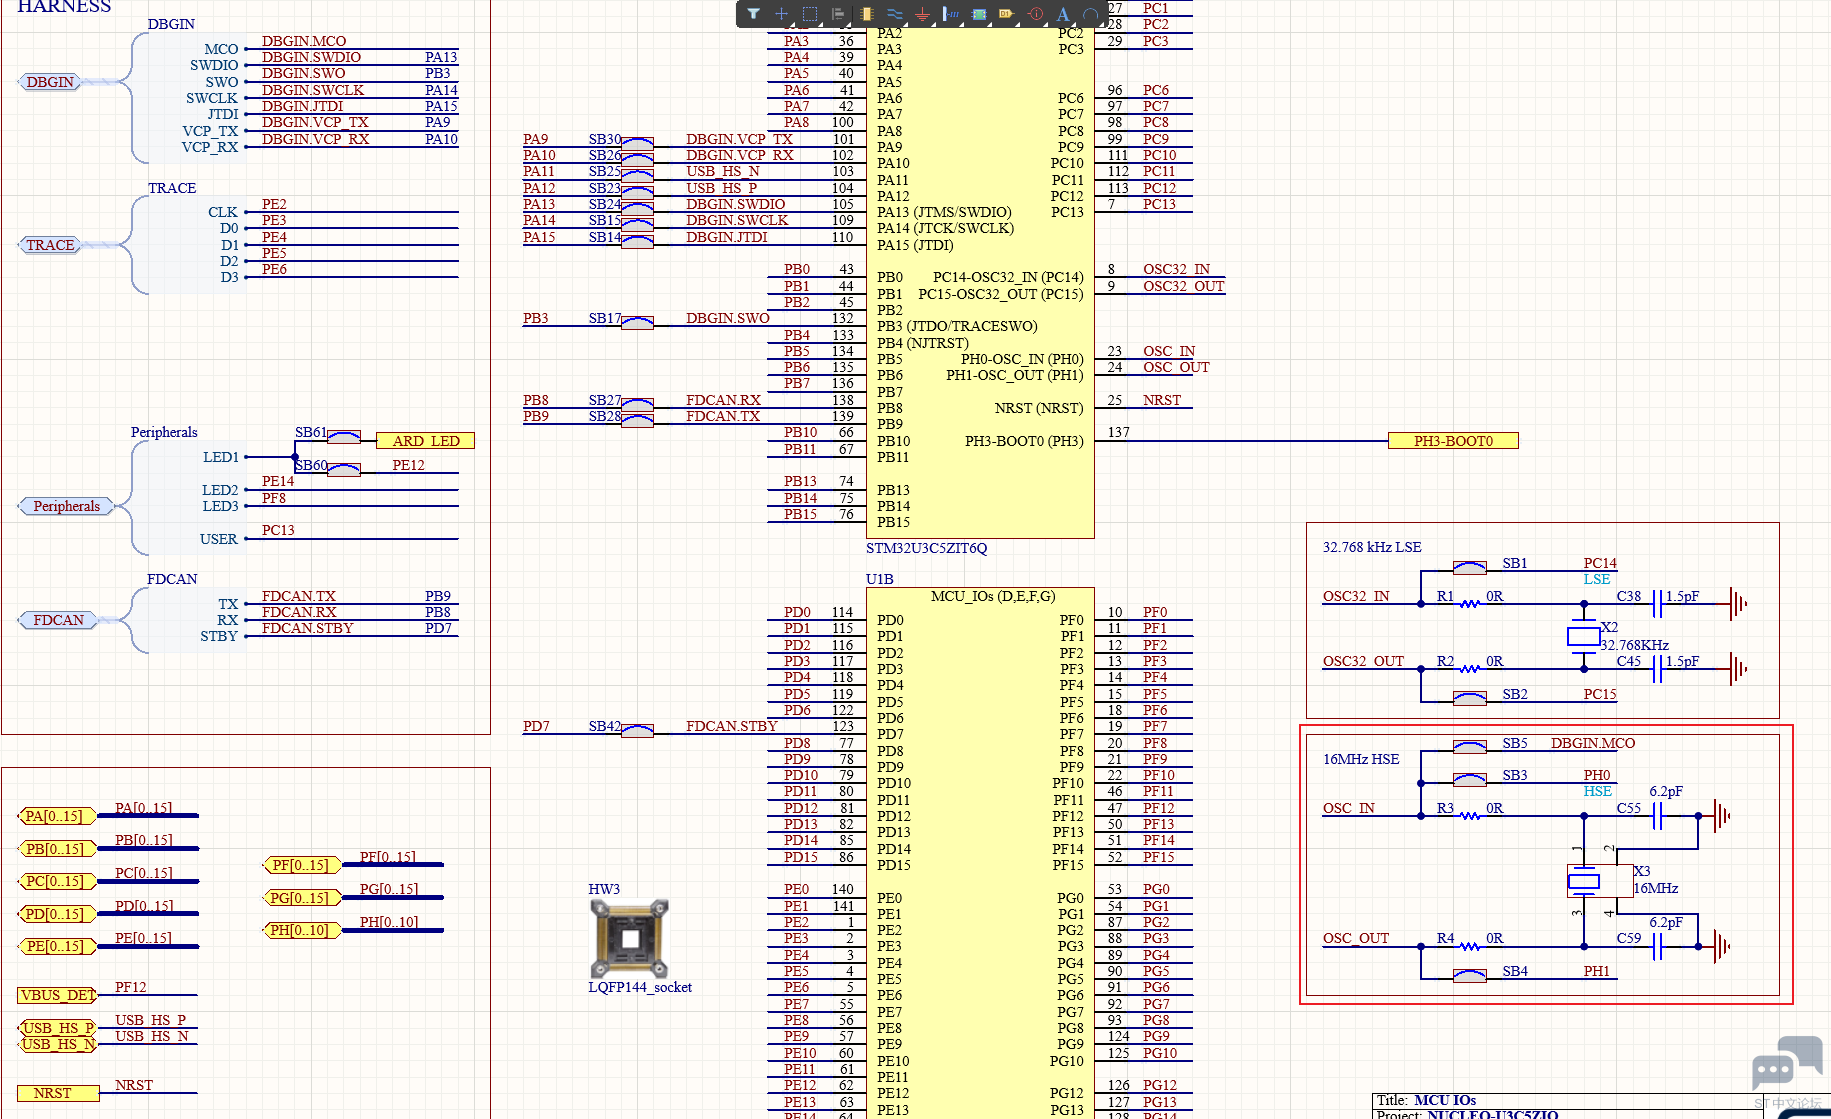The width and height of the screenshot is (1831, 1119).
Task: Click the STM32U3C5ZIT6Q designator text
Action: point(926,548)
